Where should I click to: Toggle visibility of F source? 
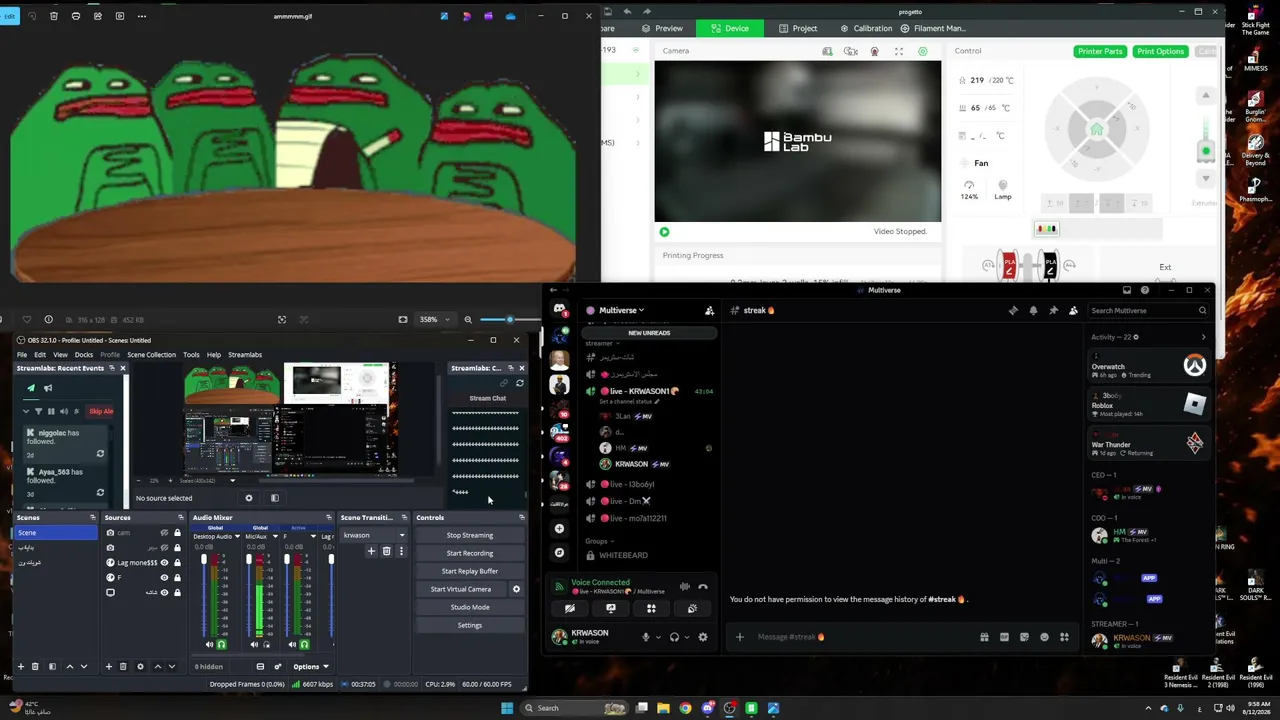pyautogui.click(x=165, y=577)
